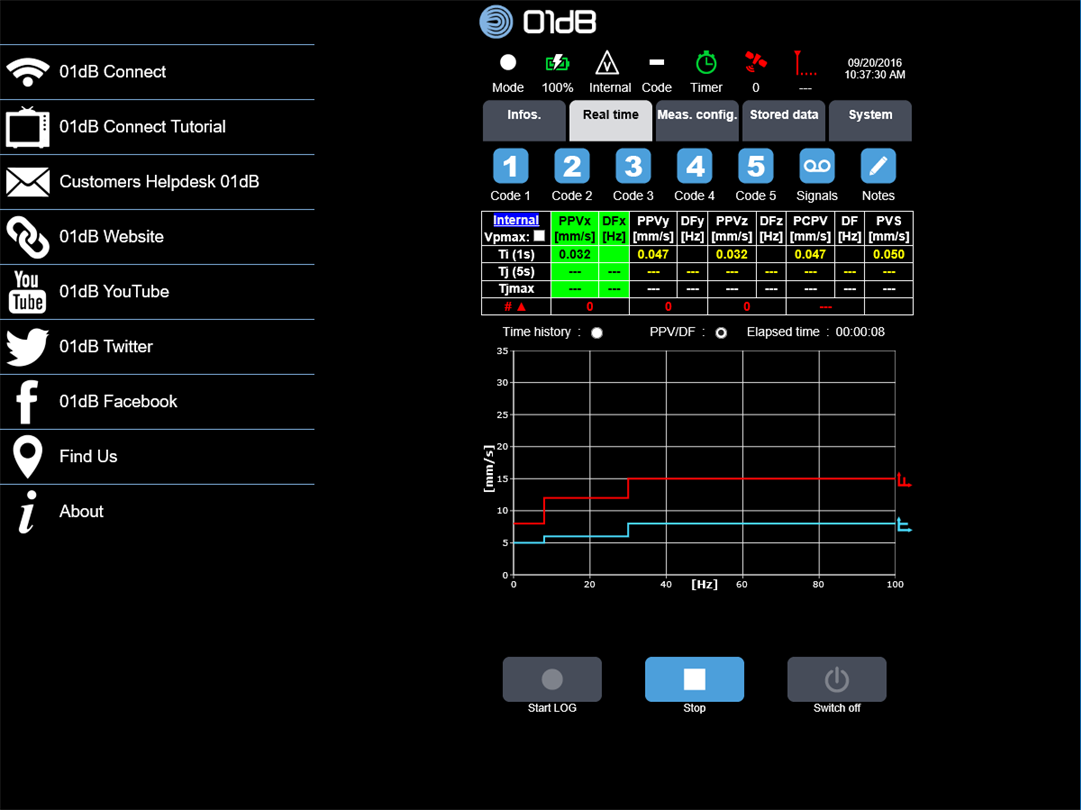Click the Tj (5s) row label
1081x810 pixels.
(x=516, y=272)
